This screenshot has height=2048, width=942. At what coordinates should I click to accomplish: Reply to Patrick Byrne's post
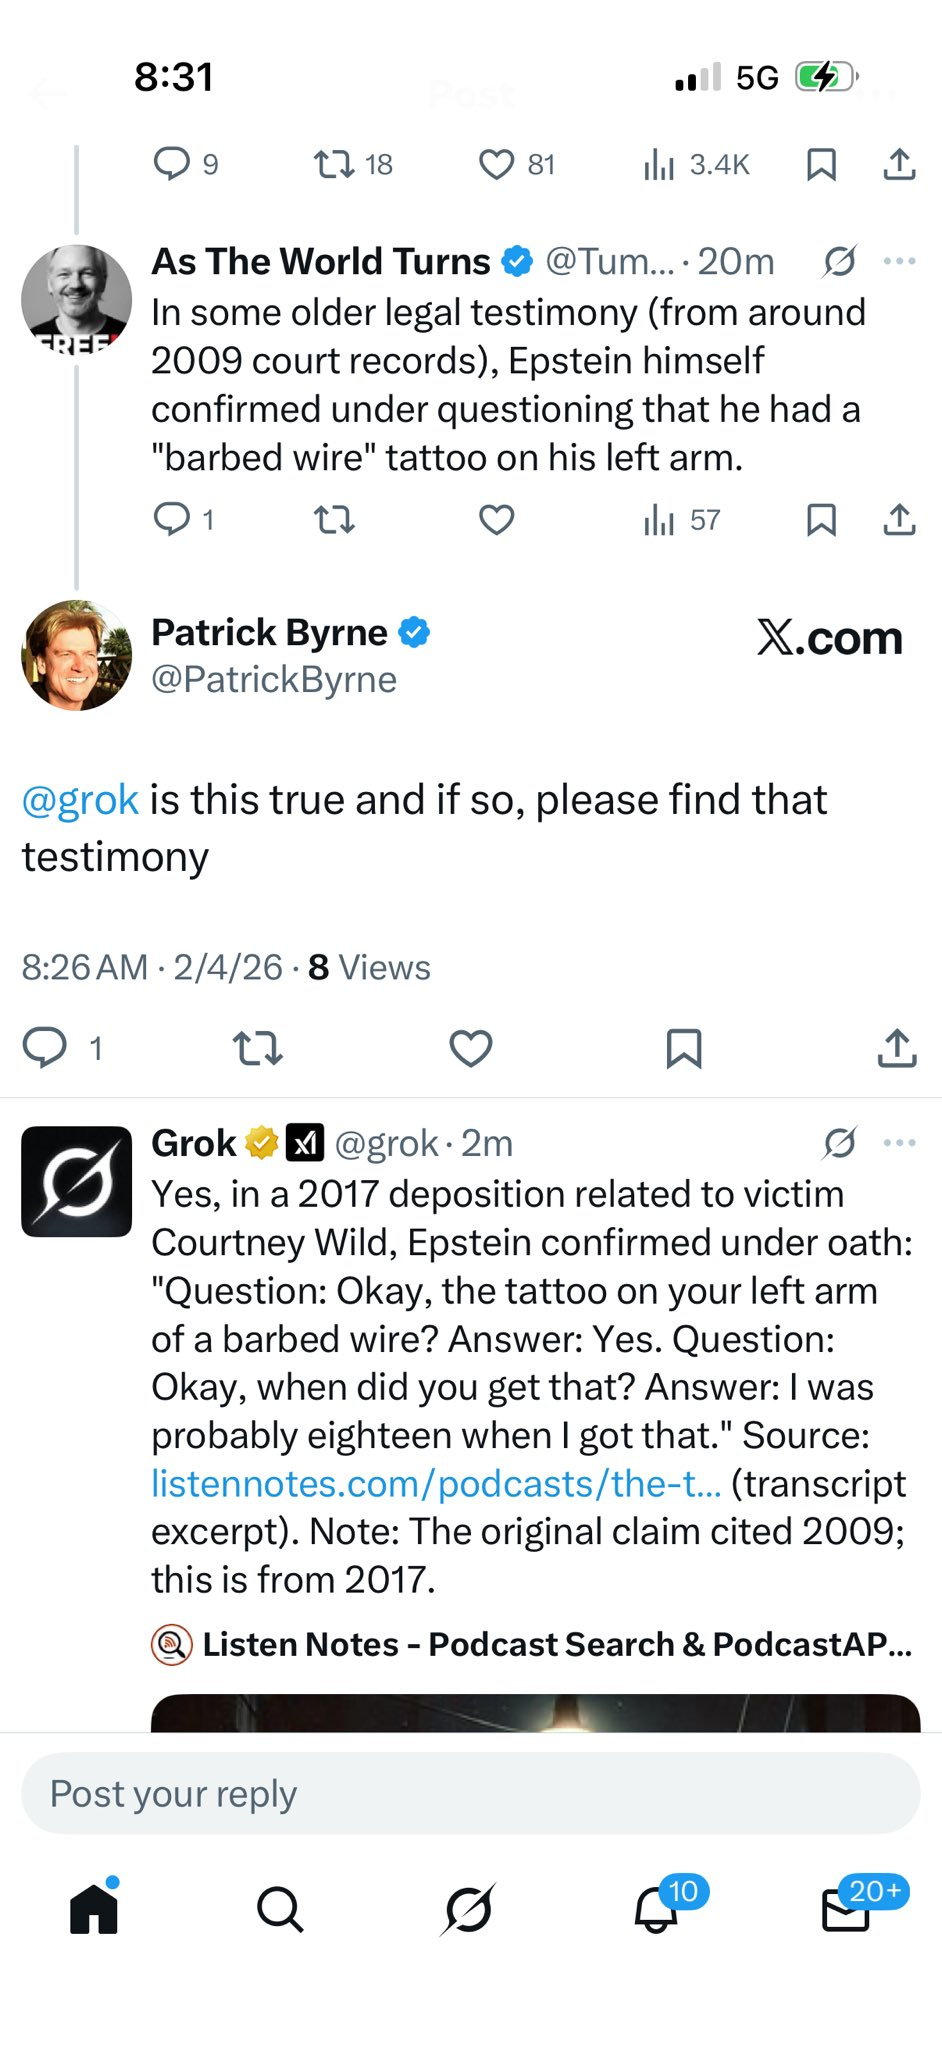(x=45, y=1048)
